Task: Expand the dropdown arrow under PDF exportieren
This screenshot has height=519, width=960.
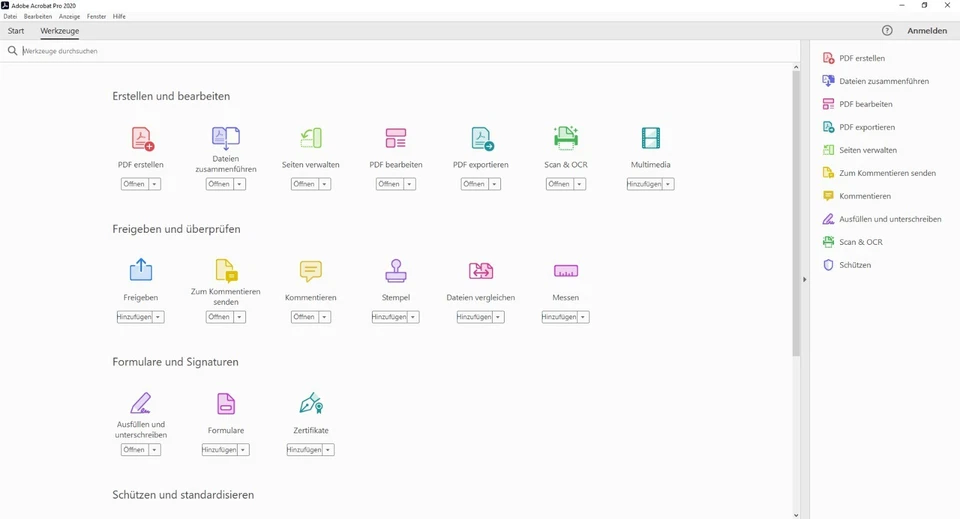Action: [494, 184]
